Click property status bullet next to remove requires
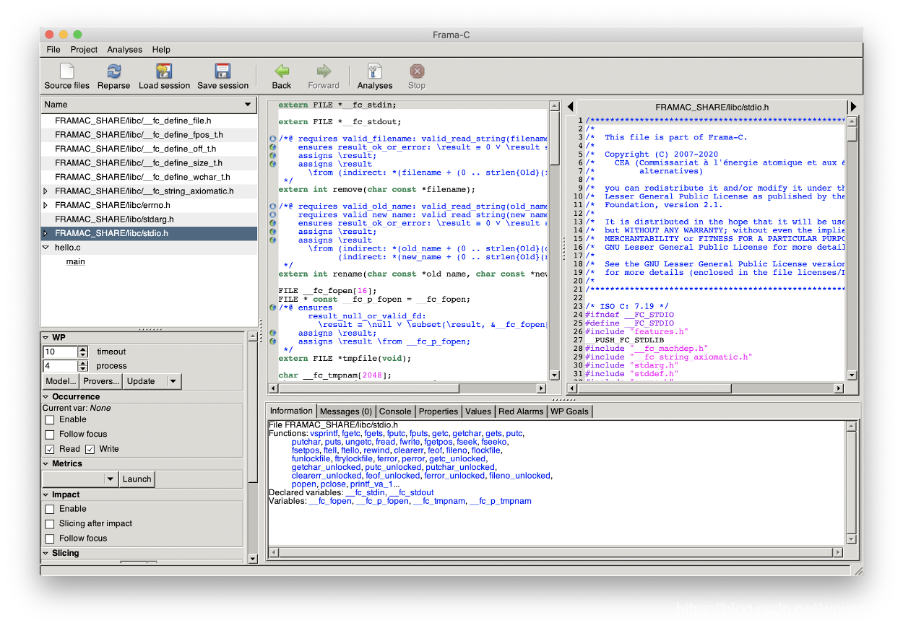Viewport: 904px width, 628px height. click(272, 139)
